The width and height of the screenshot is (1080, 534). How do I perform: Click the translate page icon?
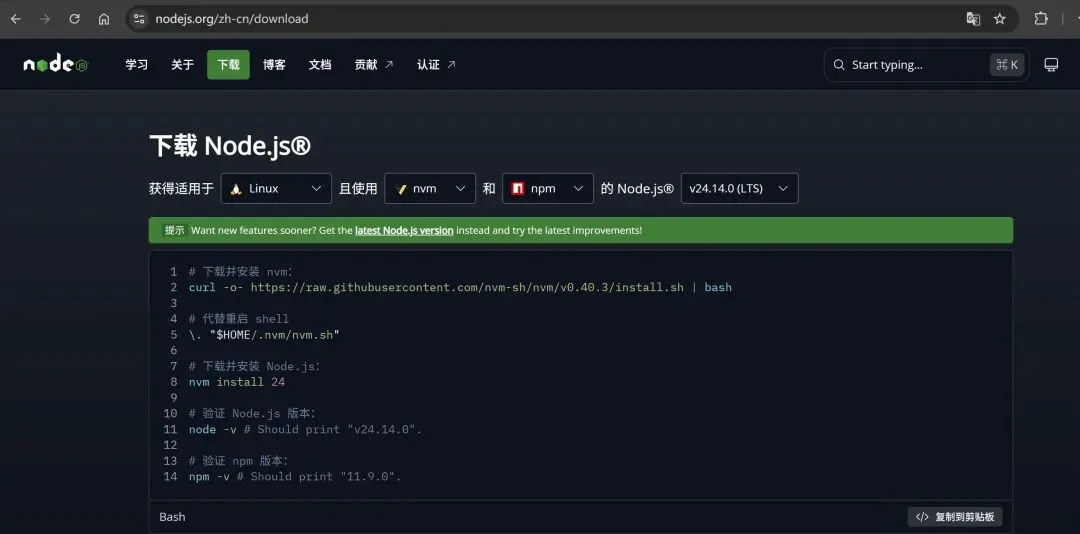tap(973, 19)
